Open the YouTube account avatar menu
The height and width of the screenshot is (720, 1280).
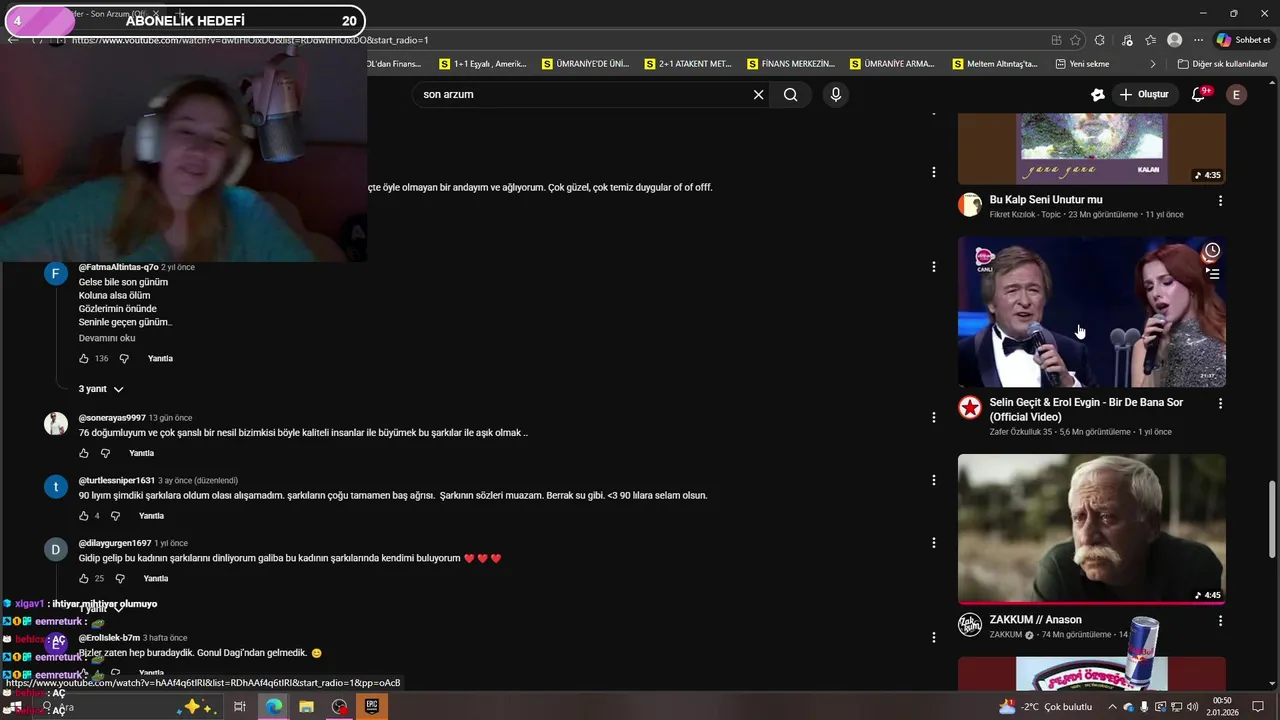pos(1237,95)
